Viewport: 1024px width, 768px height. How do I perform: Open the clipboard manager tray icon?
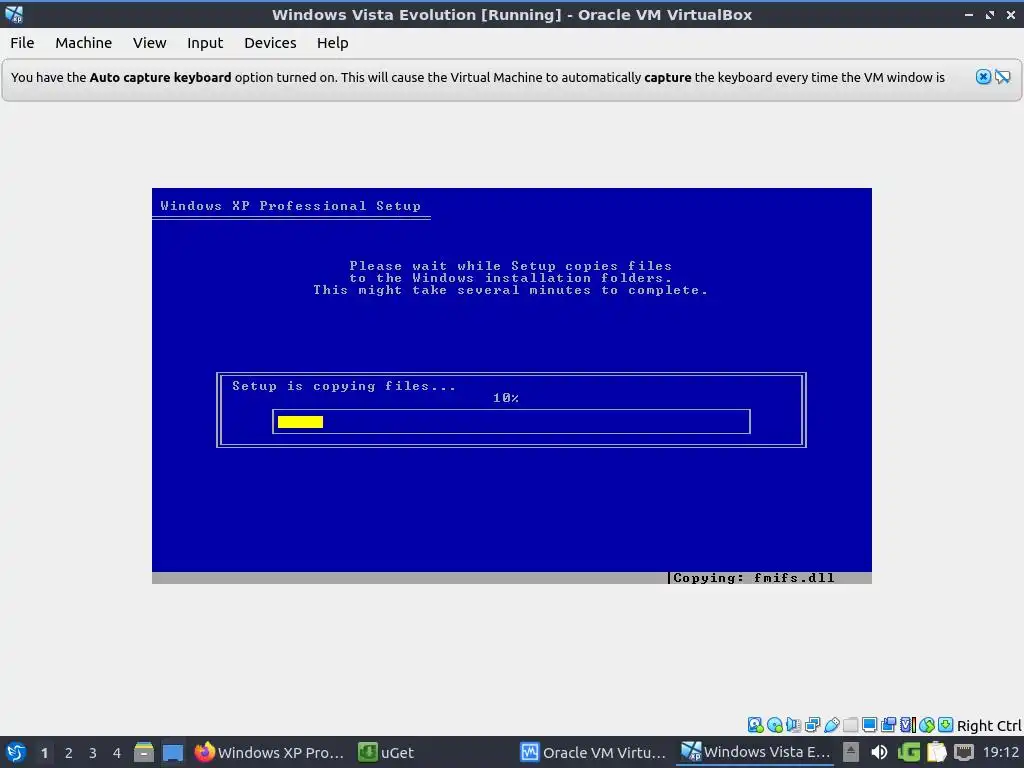pos(936,752)
